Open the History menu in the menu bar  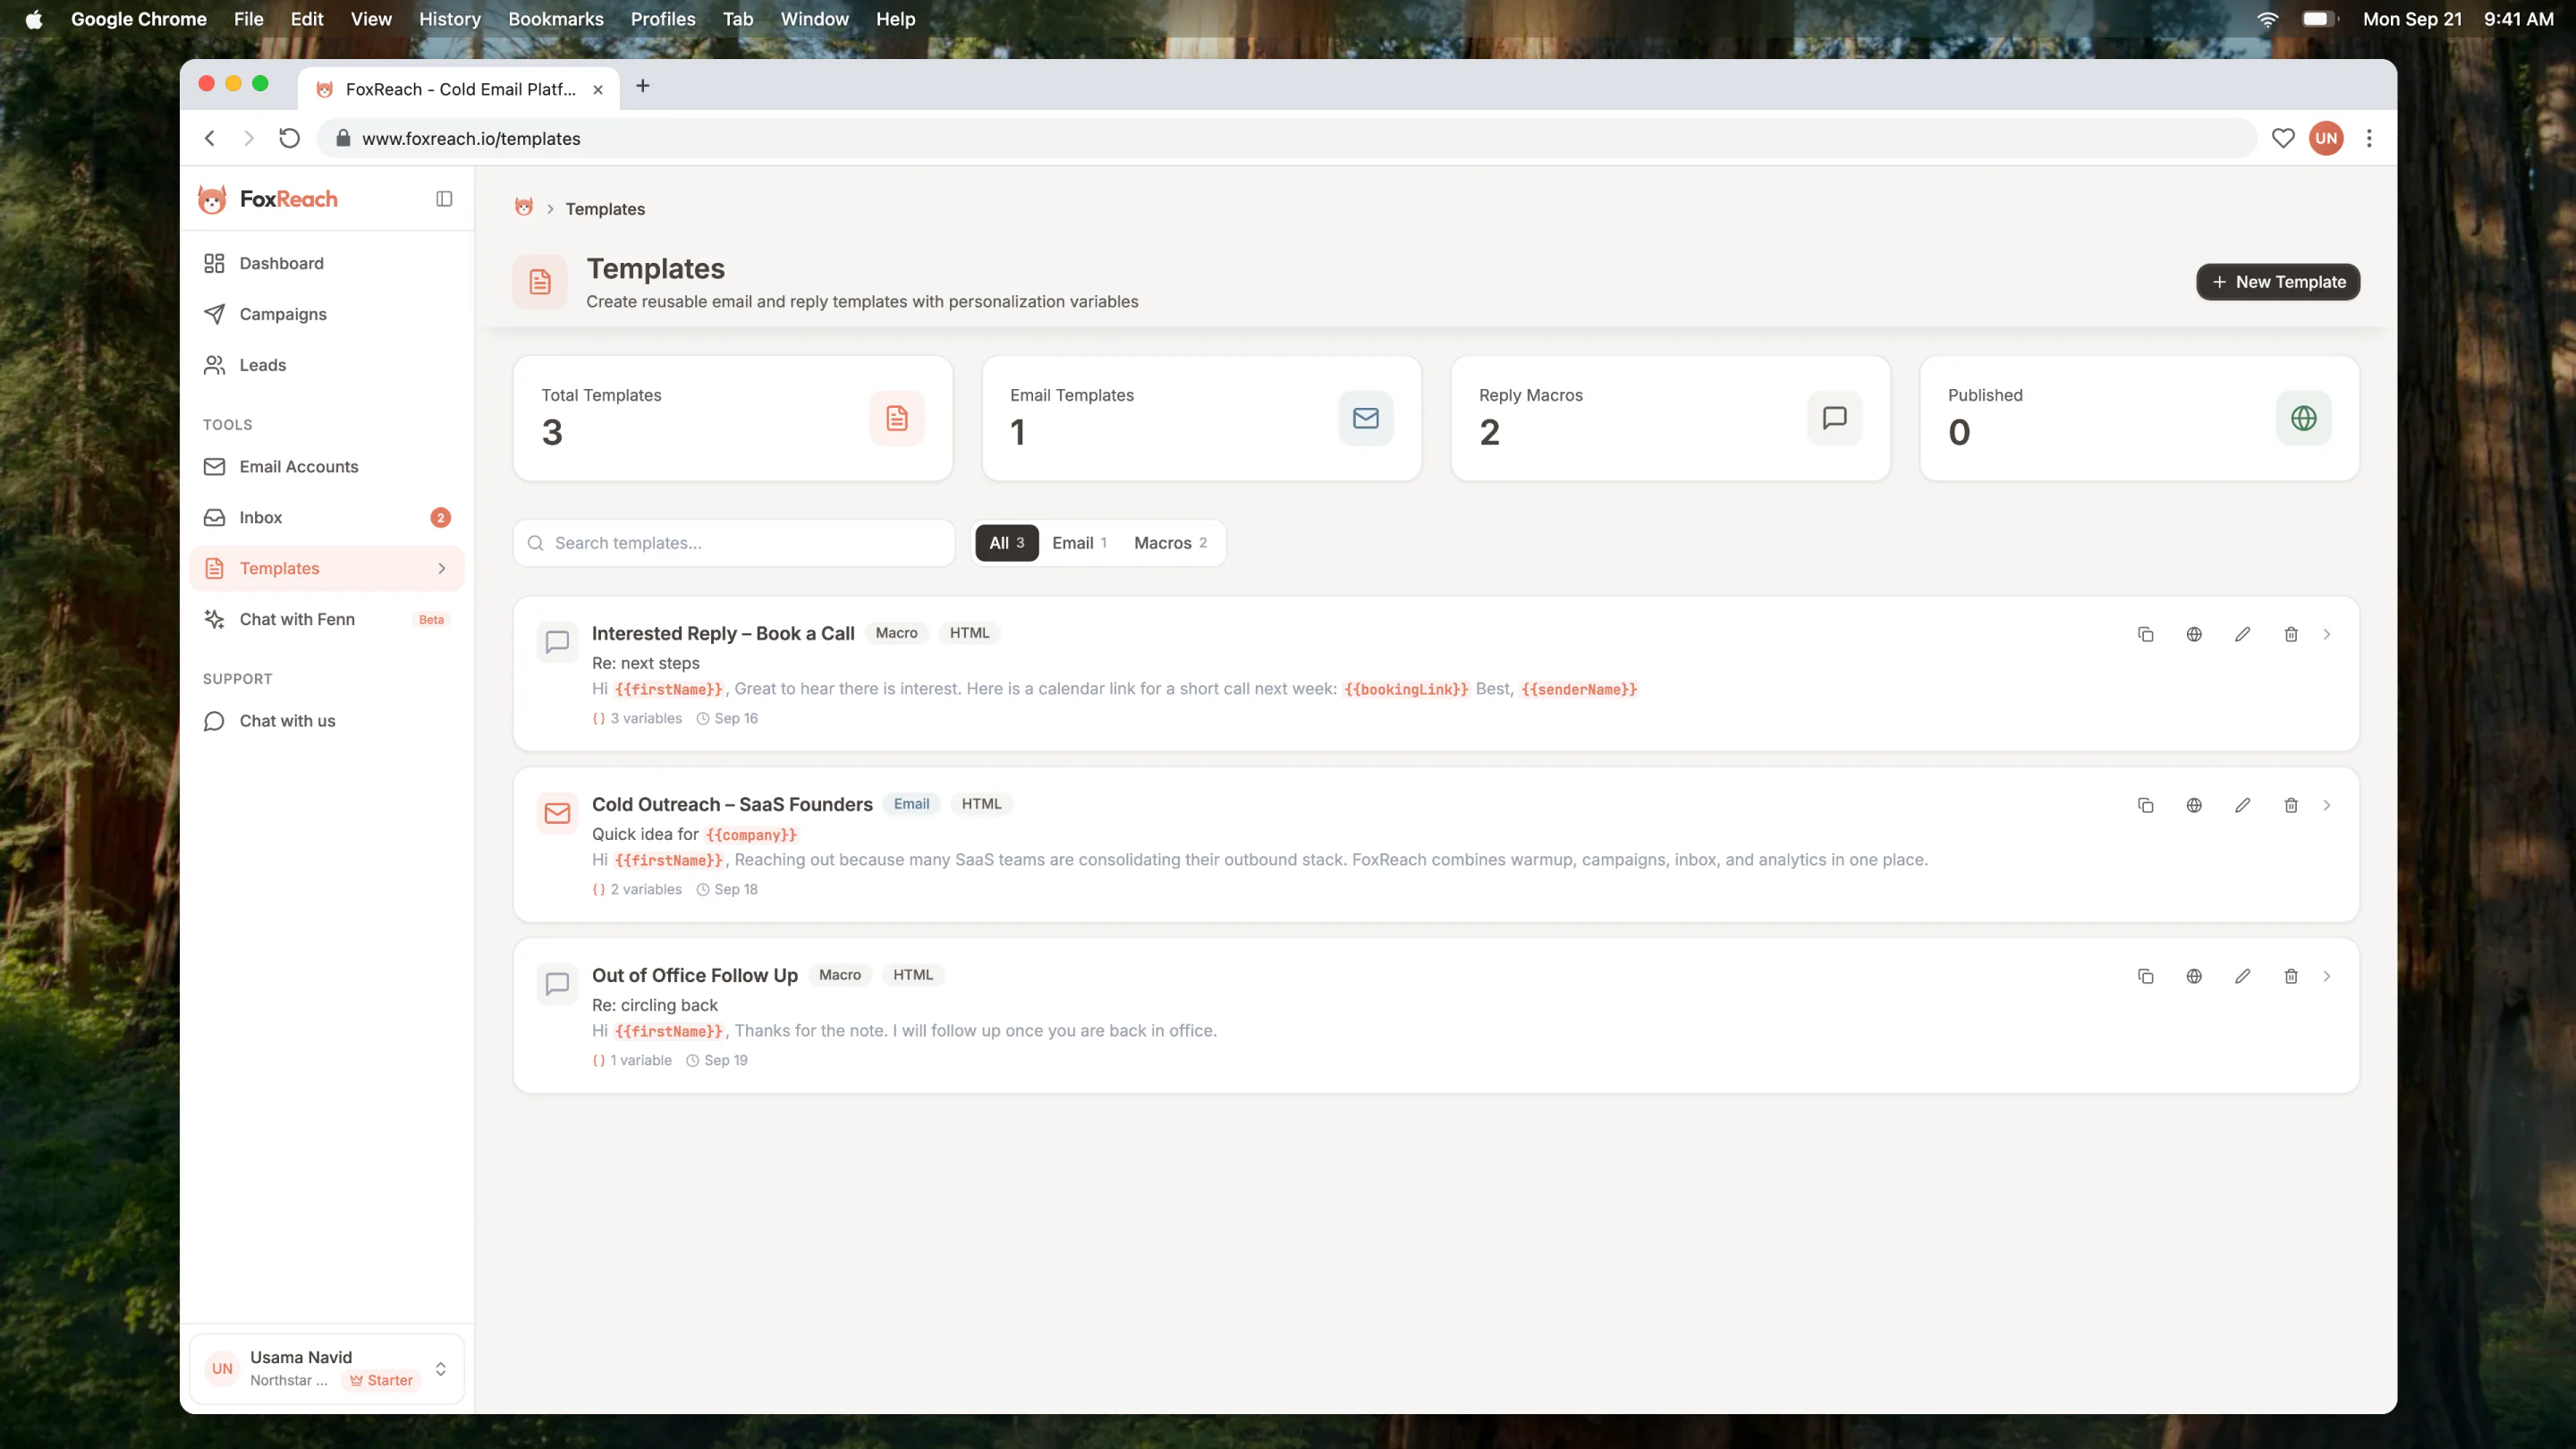pos(450,19)
